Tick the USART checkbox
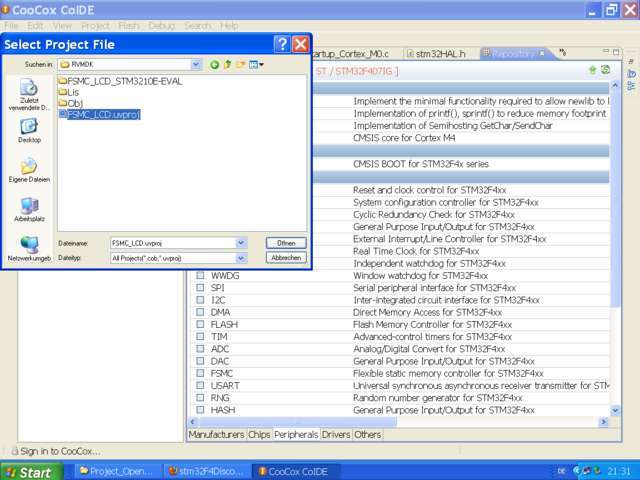The width and height of the screenshot is (640, 480). [200, 385]
